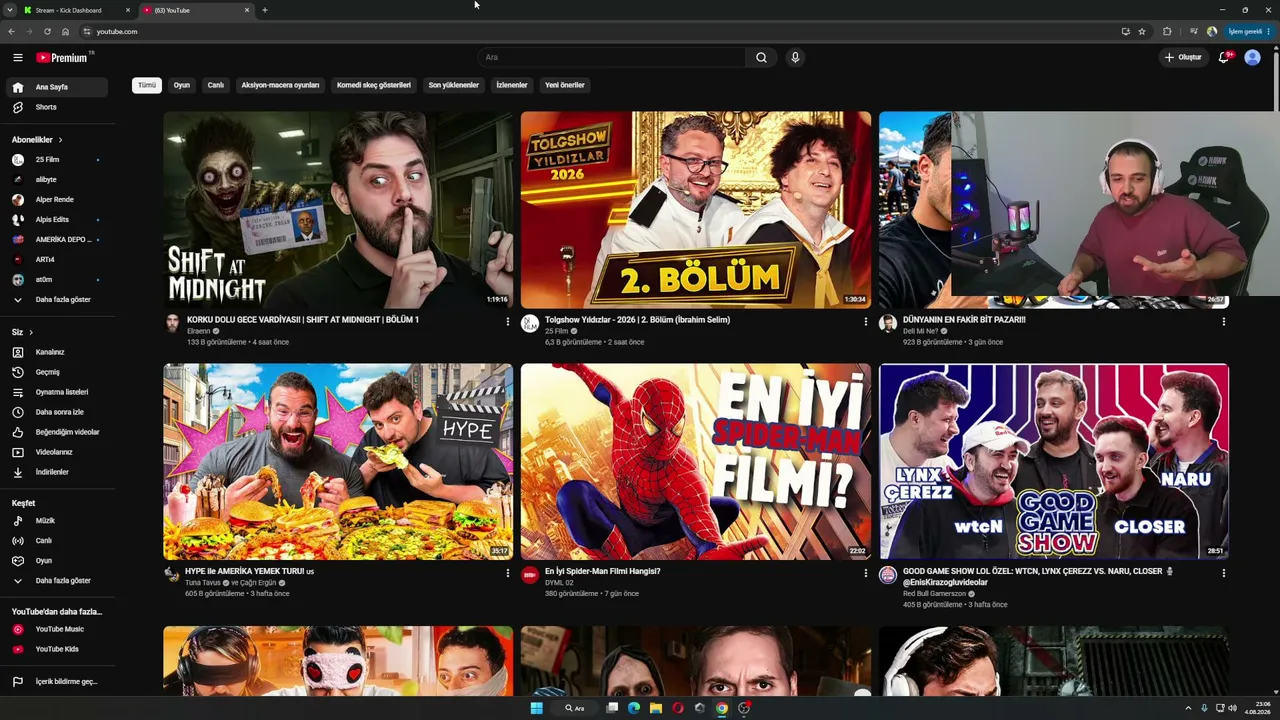Image resolution: width=1280 pixels, height=720 pixels.
Task: Play the HYPE Amerika Yemek Turu thumbnail
Action: [338, 461]
